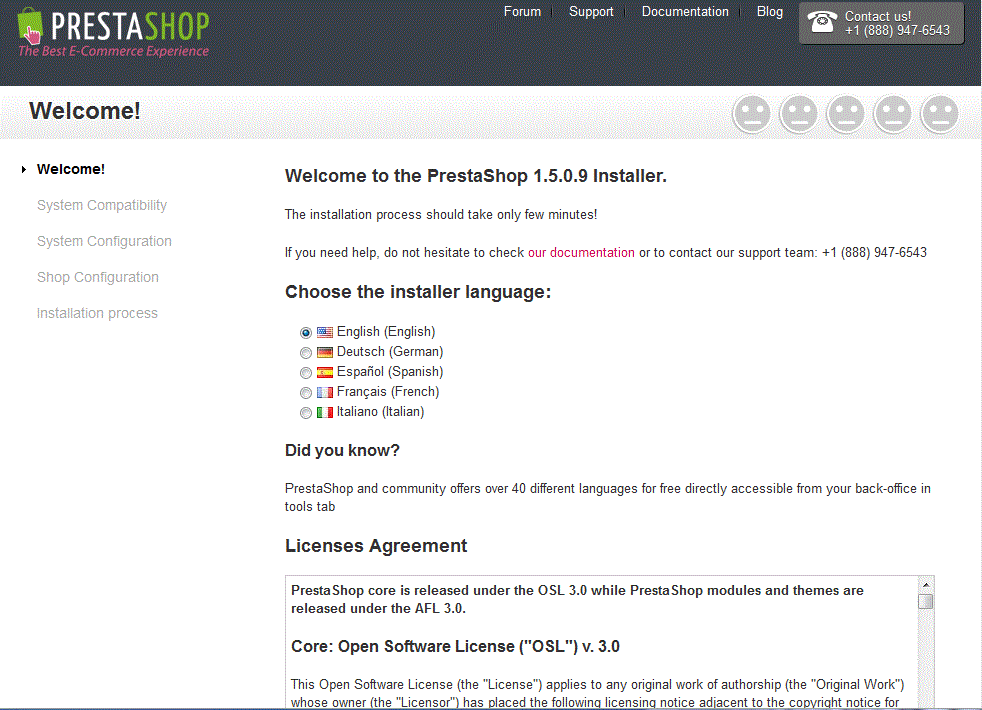The width and height of the screenshot is (982, 710).
Task: Select the Deutsch (German) radio button
Action: (x=306, y=353)
